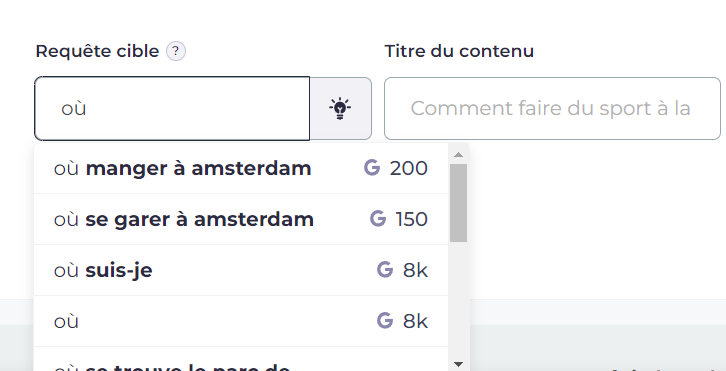The image size is (726, 371).
Task: Click the Titre du contenu input field
Action: coord(552,108)
